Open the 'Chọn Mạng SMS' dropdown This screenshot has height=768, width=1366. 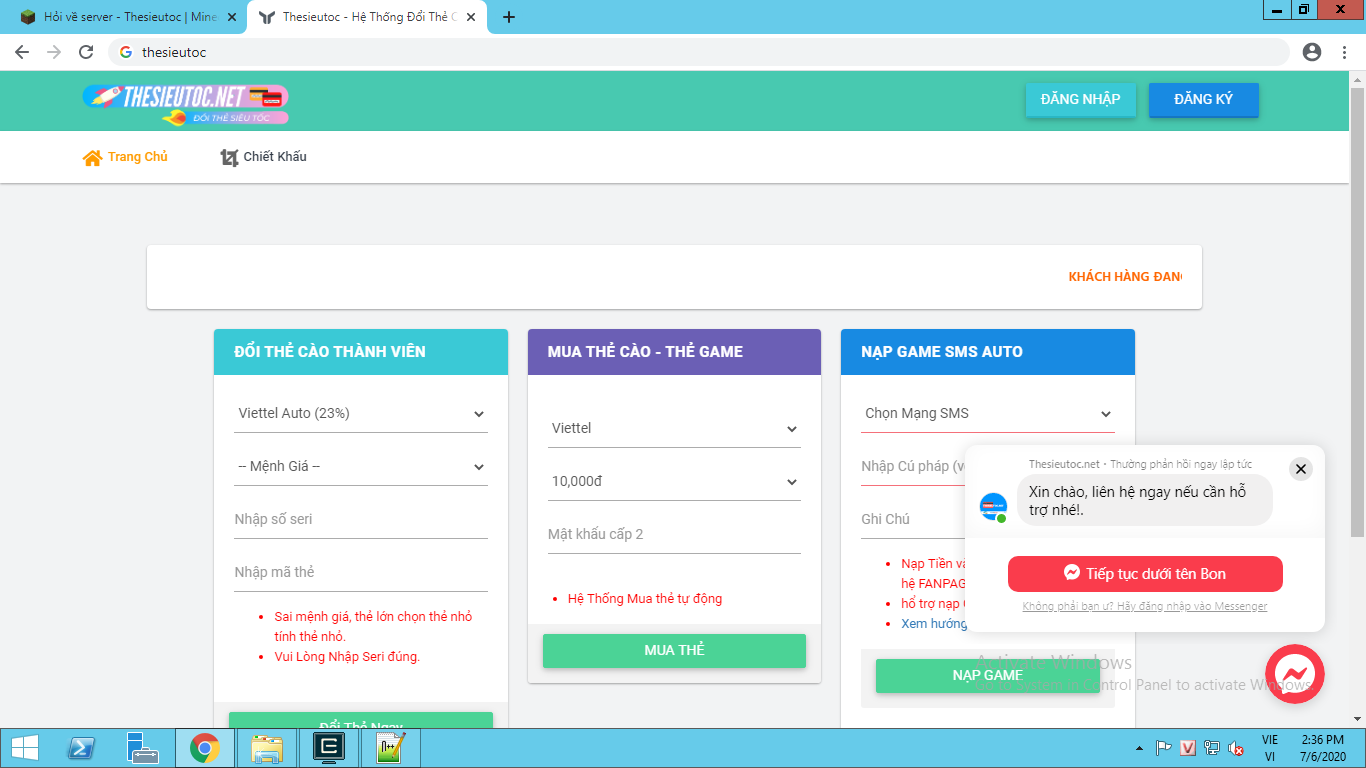[x=988, y=413]
